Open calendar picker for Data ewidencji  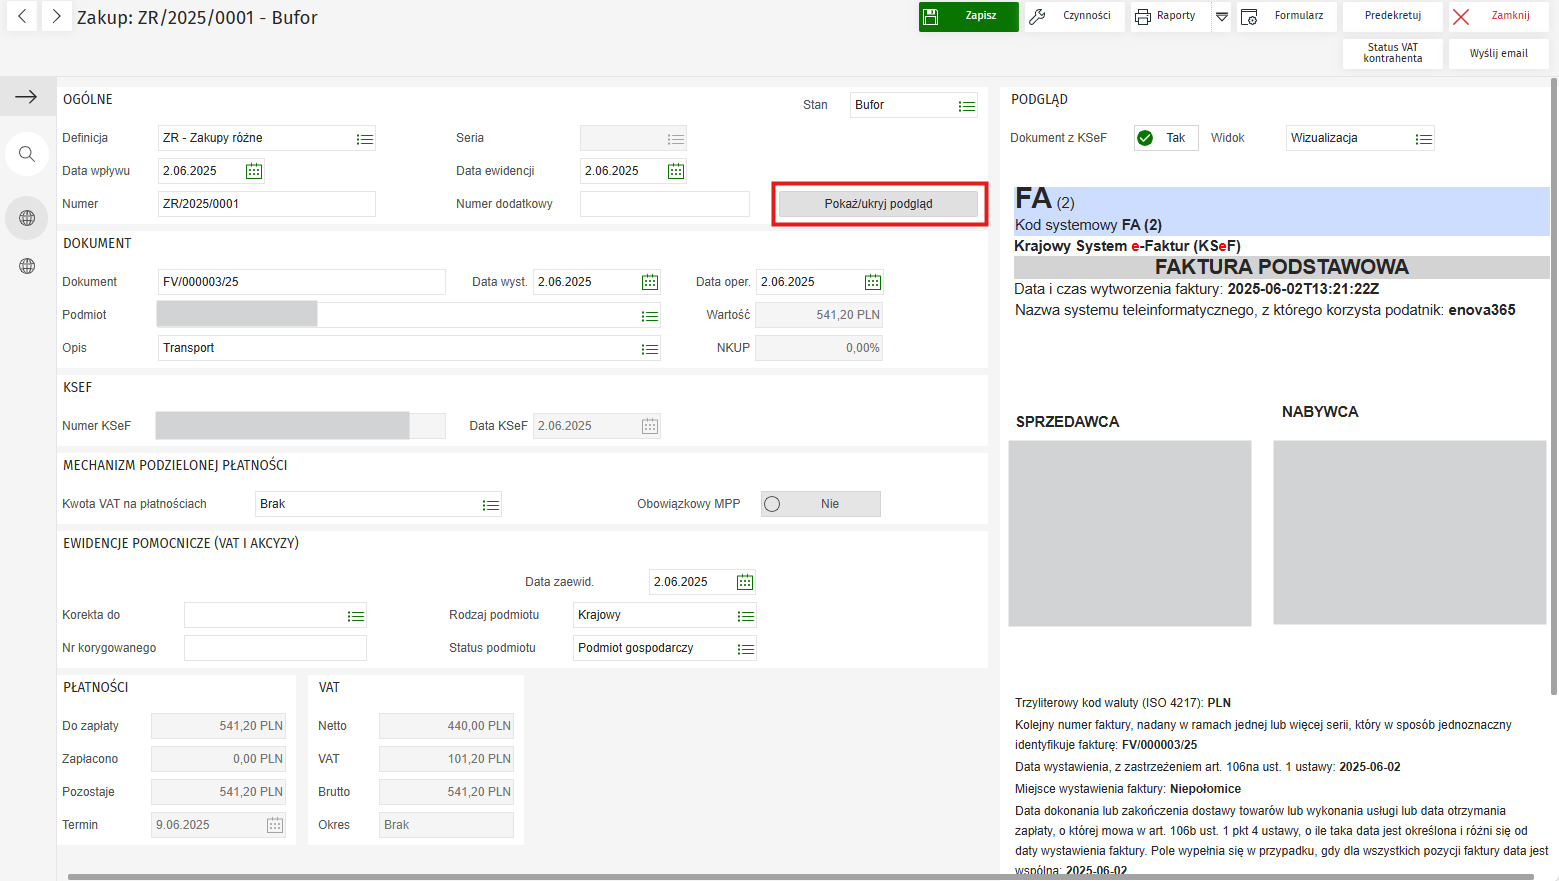tap(676, 171)
